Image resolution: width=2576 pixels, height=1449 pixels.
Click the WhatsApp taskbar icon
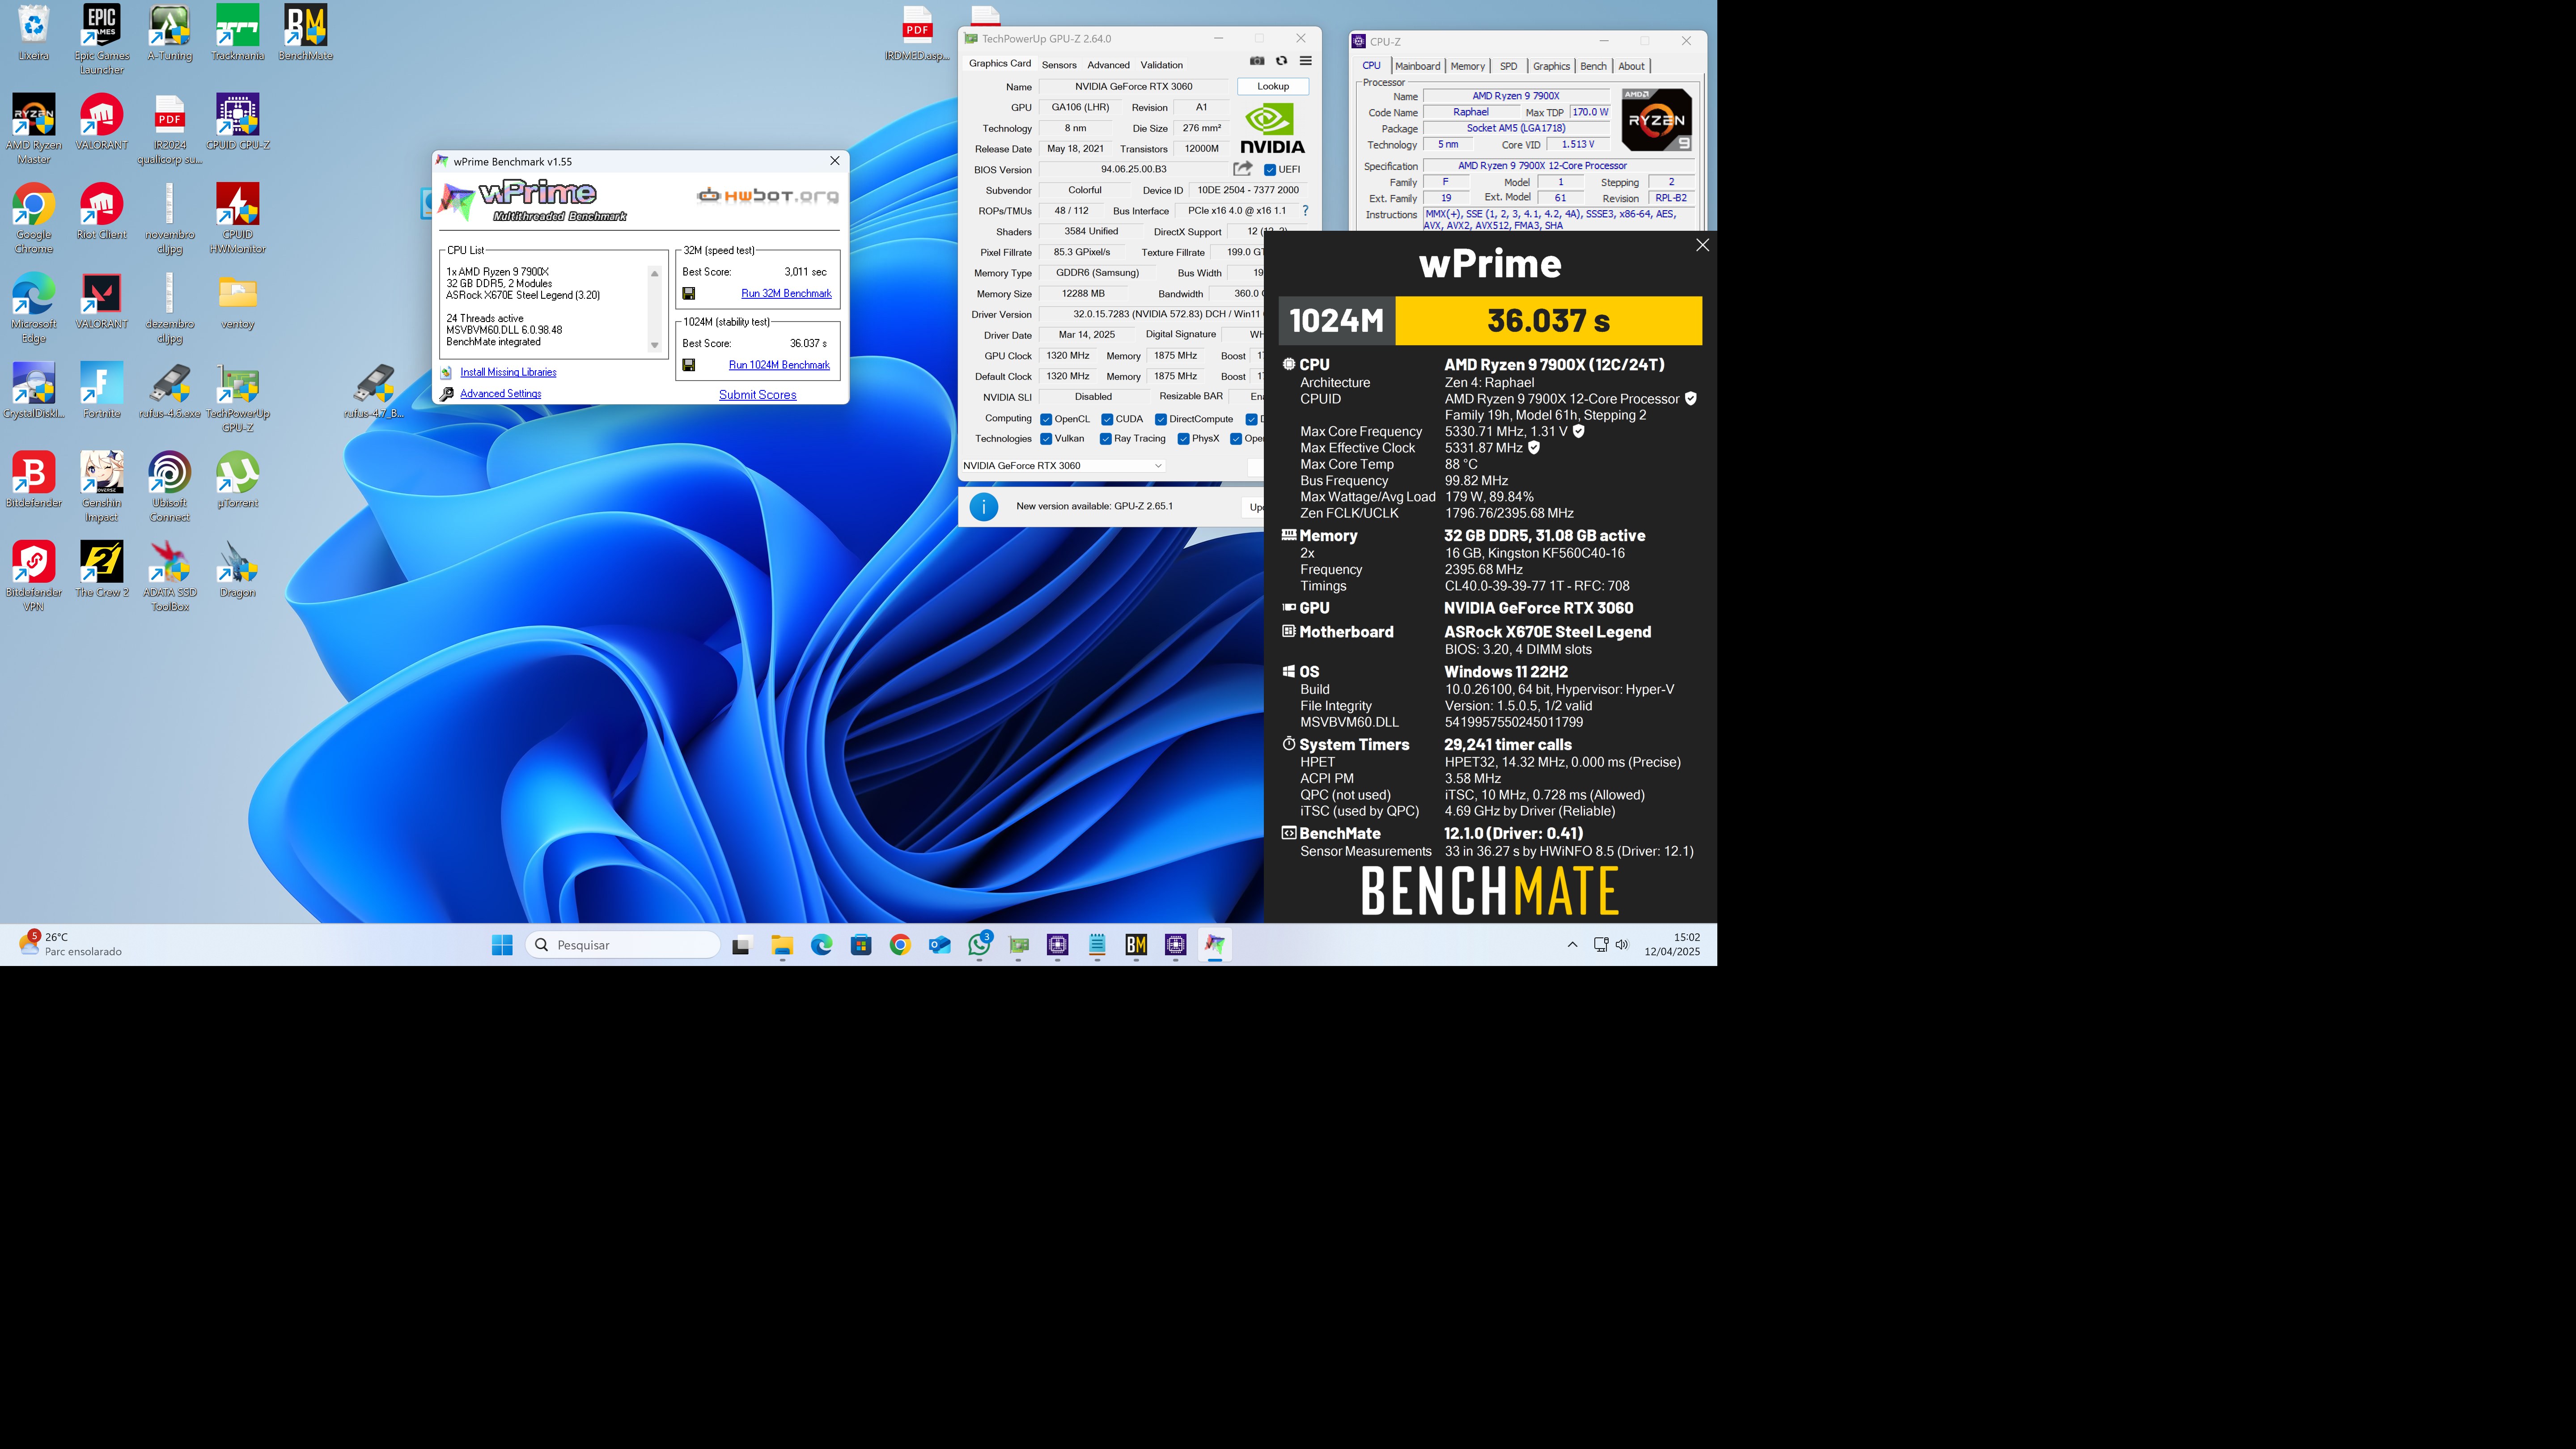point(979,944)
